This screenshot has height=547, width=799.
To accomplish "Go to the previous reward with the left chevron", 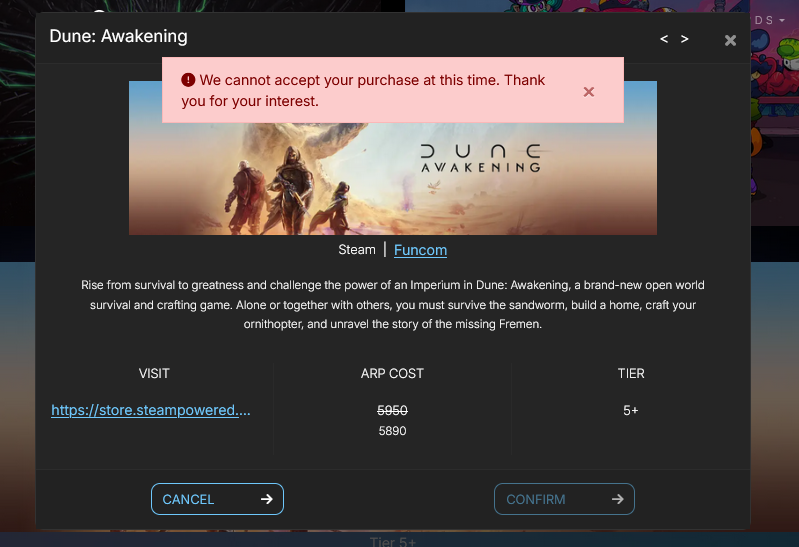I will [x=663, y=39].
